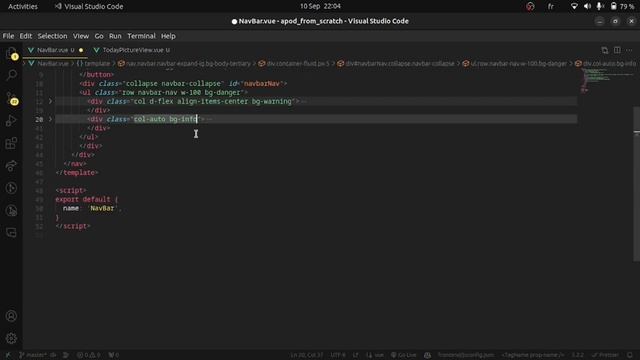The image size is (640, 360).
Task: Click 'NavBar.vue' breadcrumb segment
Action: (49, 64)
